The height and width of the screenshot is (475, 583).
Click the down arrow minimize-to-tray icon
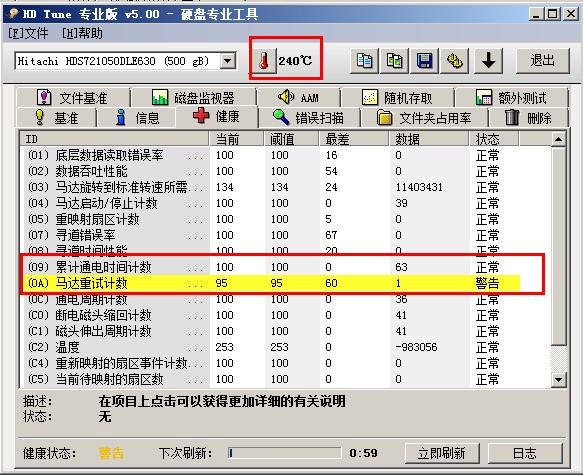[x=489, y=61]
